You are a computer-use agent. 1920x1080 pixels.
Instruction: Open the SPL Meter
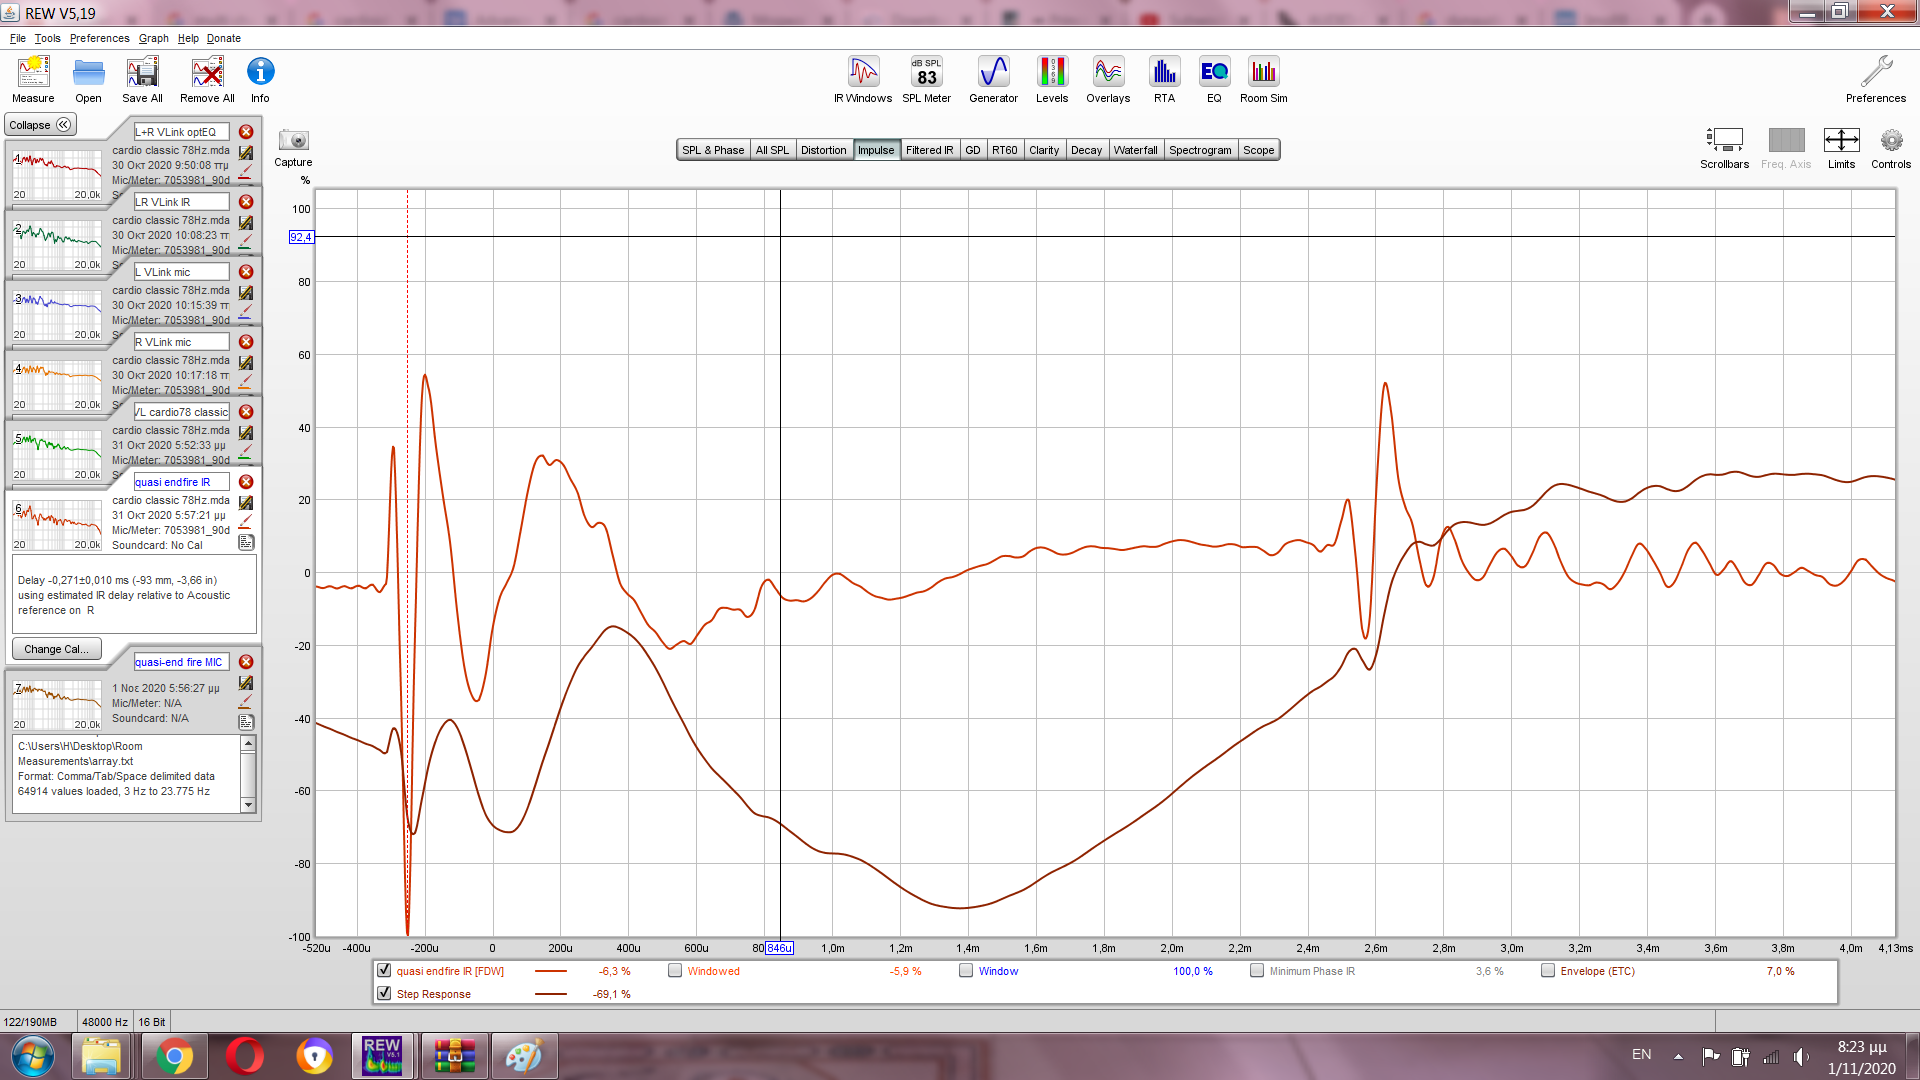click(926, 79)
